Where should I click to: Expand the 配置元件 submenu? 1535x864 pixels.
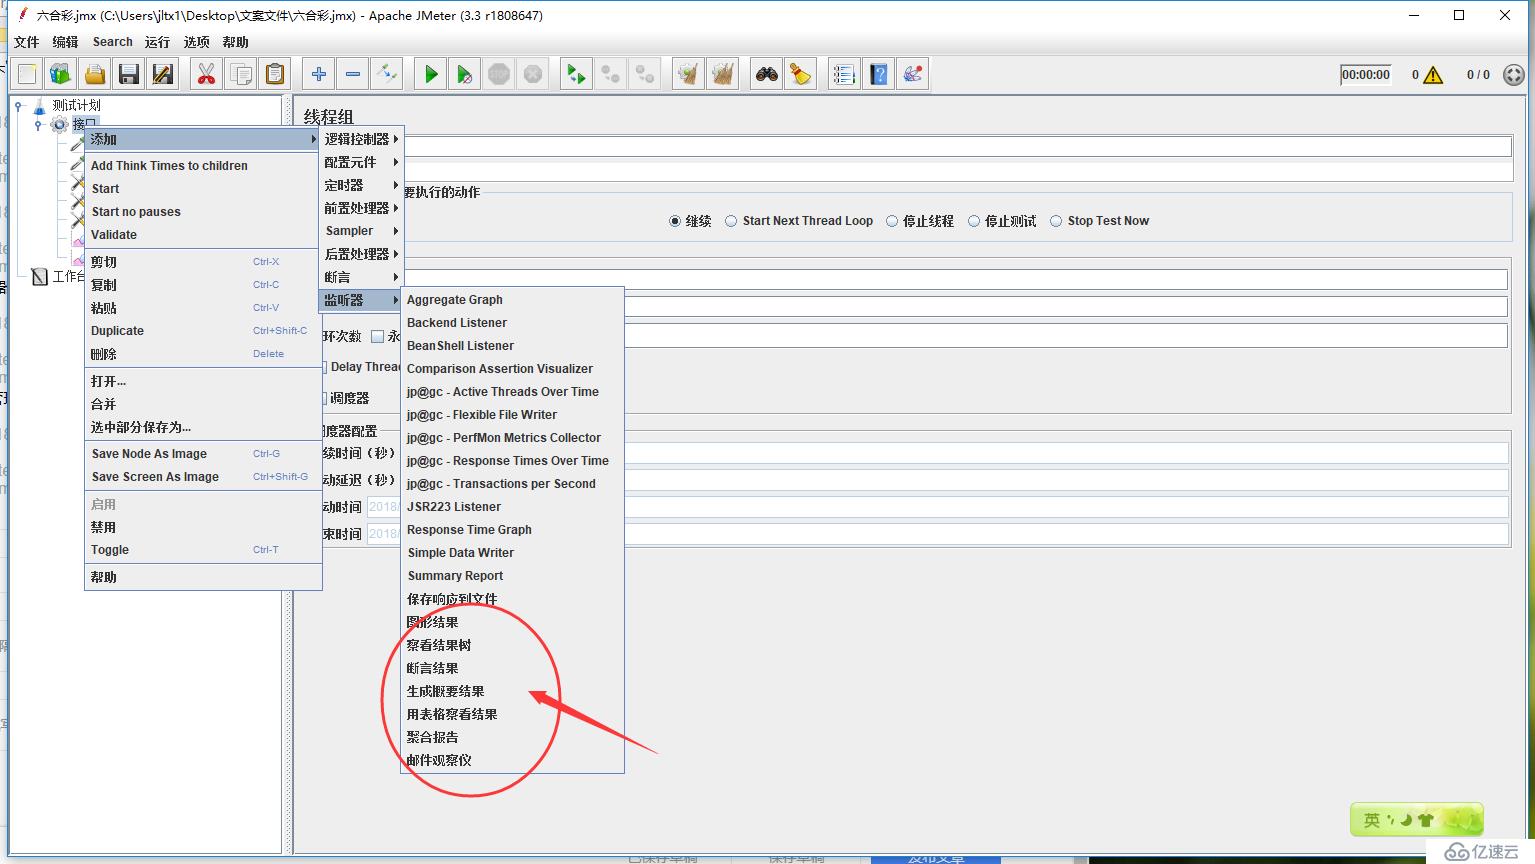pyautogui.click(x=361, y=162)
